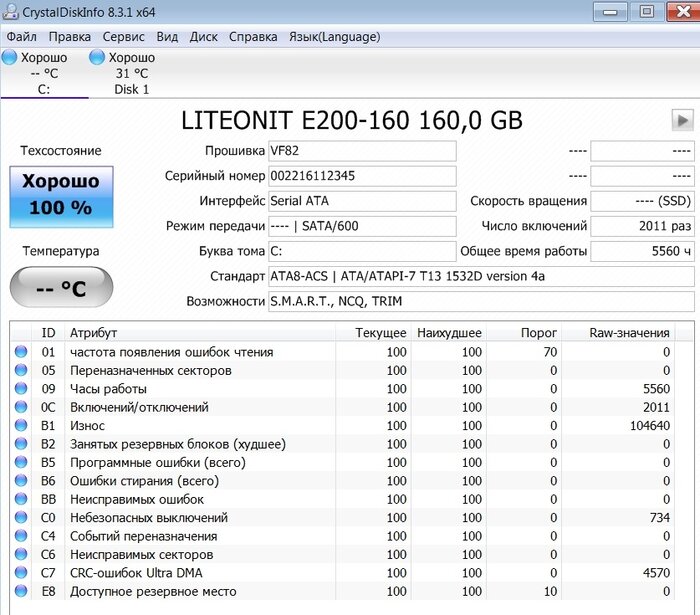The width and height of the screenshot is (700, 615).
Task: Open the Язык(Language) menu
Action: tap(335, 37)
